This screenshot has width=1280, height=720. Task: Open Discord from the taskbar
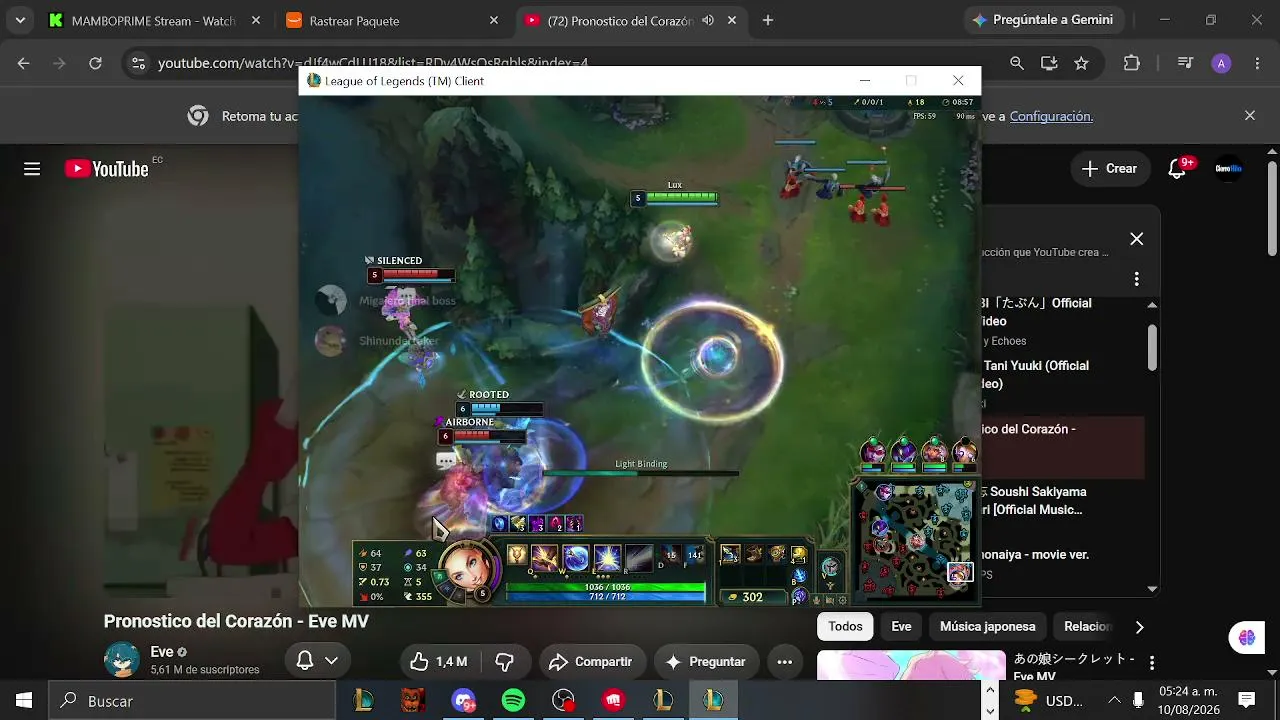point(464,701)
